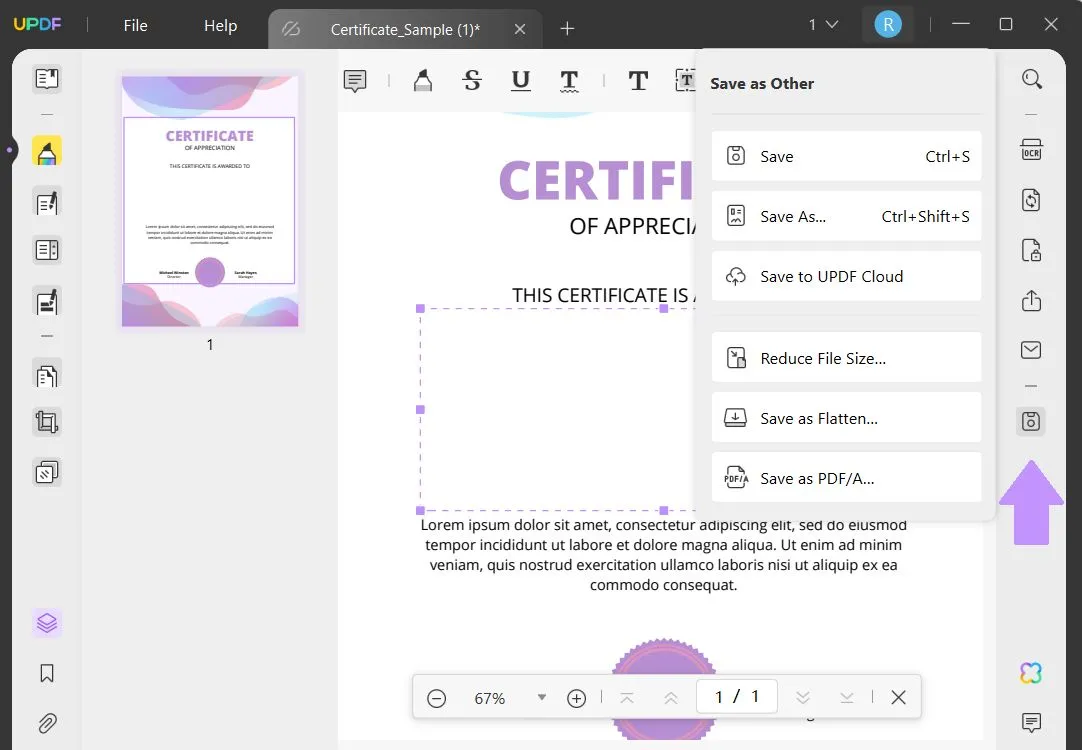Click the Lorem ipsum paragraph text

[x=663, y=555]
